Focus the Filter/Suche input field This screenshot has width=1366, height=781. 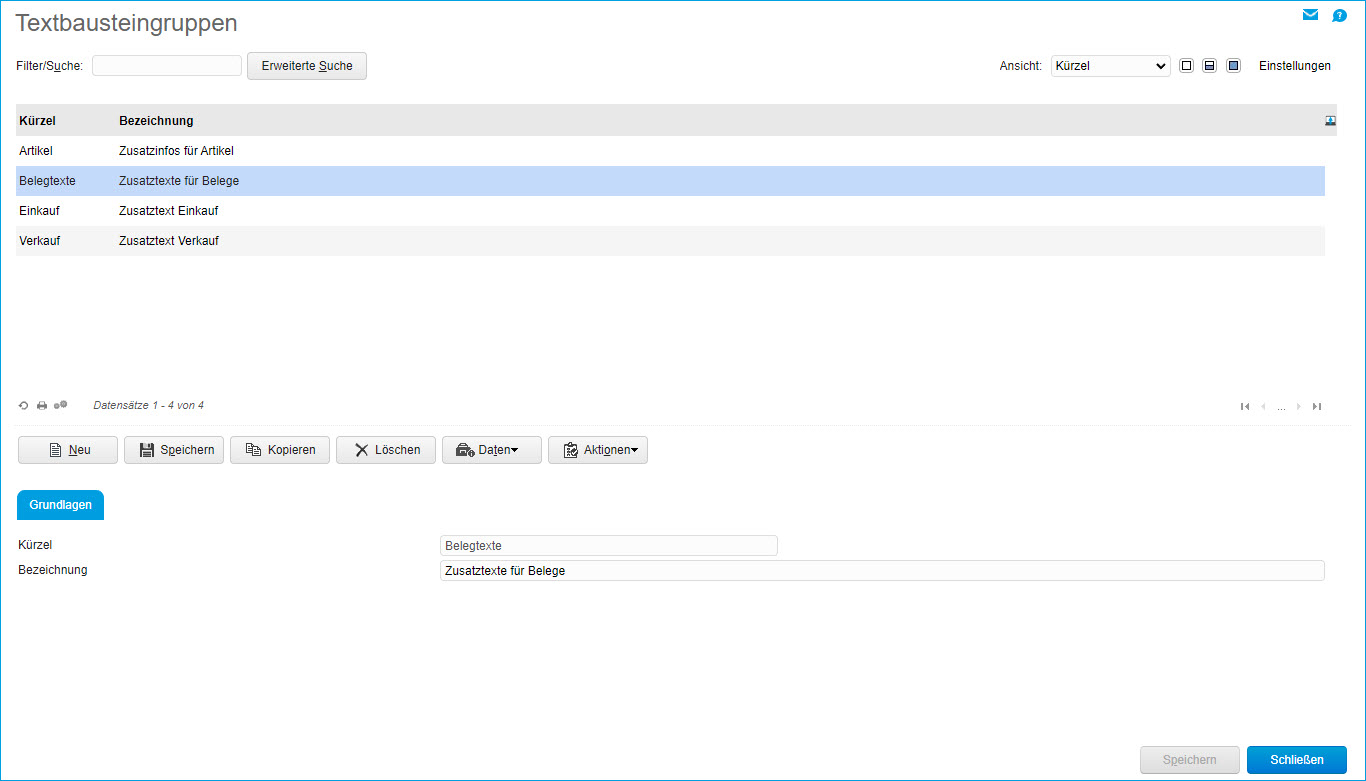pos(167,66)
